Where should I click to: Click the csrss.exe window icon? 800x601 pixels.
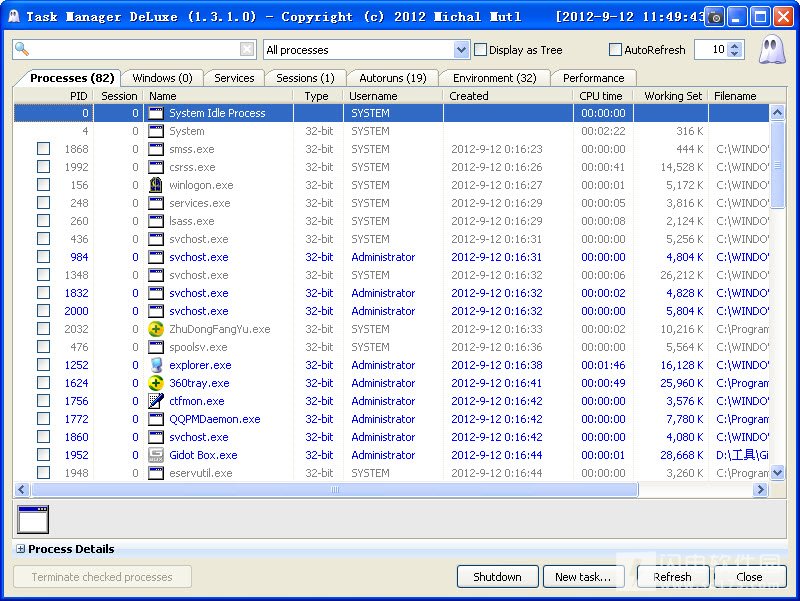point(156,167)
